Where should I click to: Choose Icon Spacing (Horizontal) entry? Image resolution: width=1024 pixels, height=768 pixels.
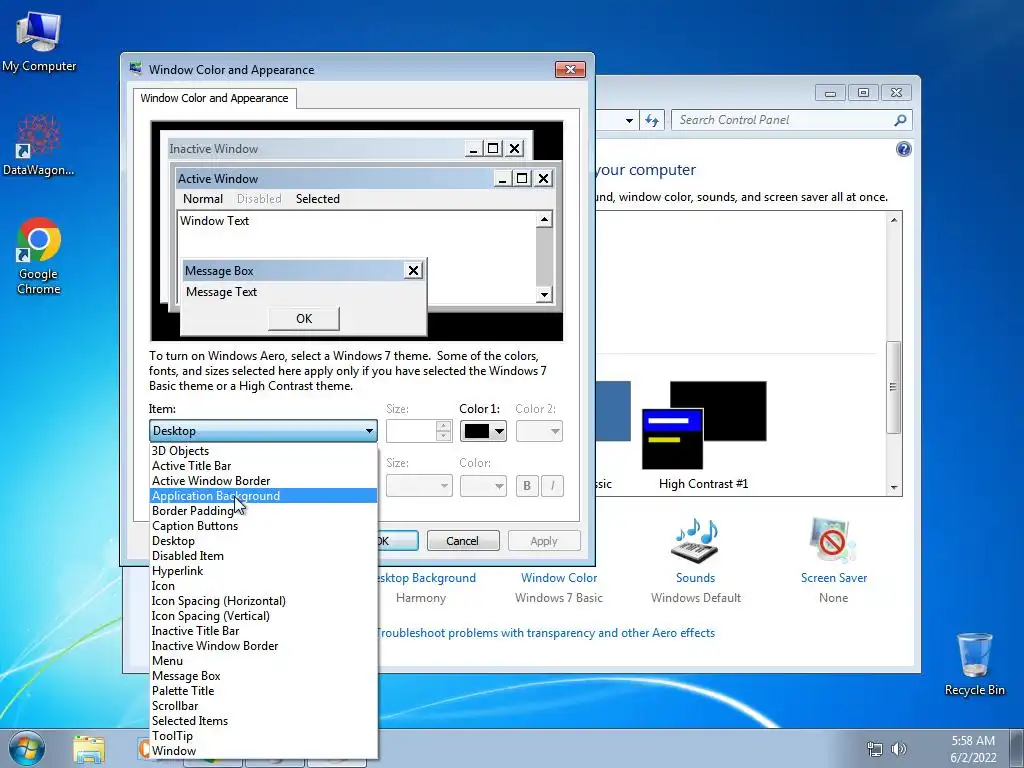click(x=263, y=601)
